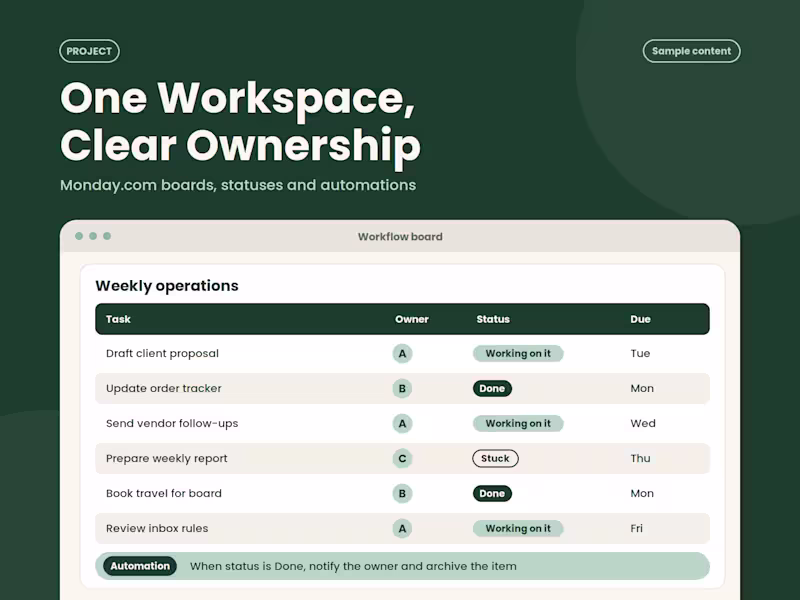This screenshot has height=600, width=800.
Task: Open the Update order tracker task
Action: pos(164,388)
